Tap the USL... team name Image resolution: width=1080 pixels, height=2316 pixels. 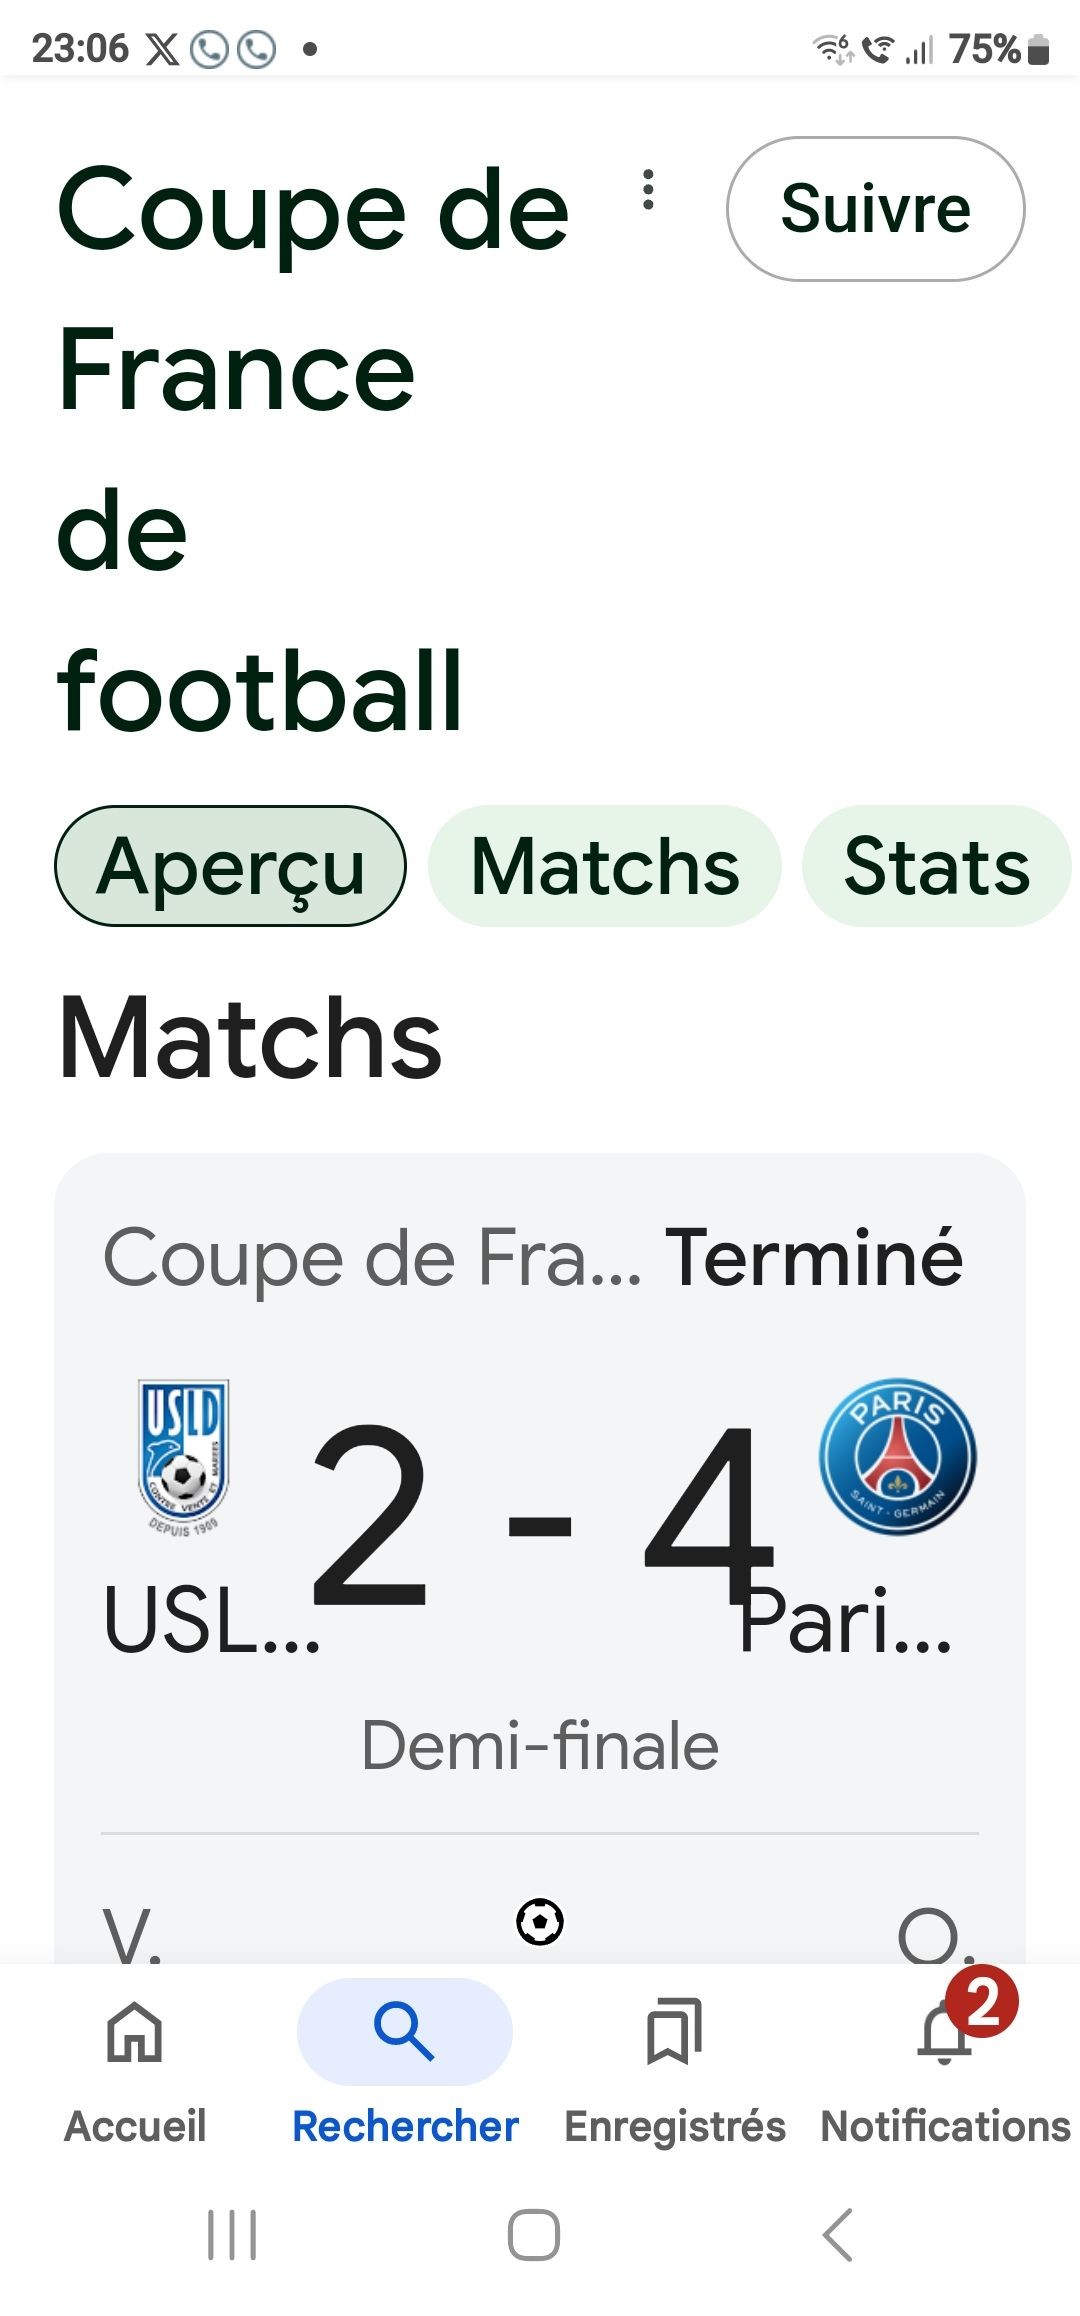click(212, 1620)
